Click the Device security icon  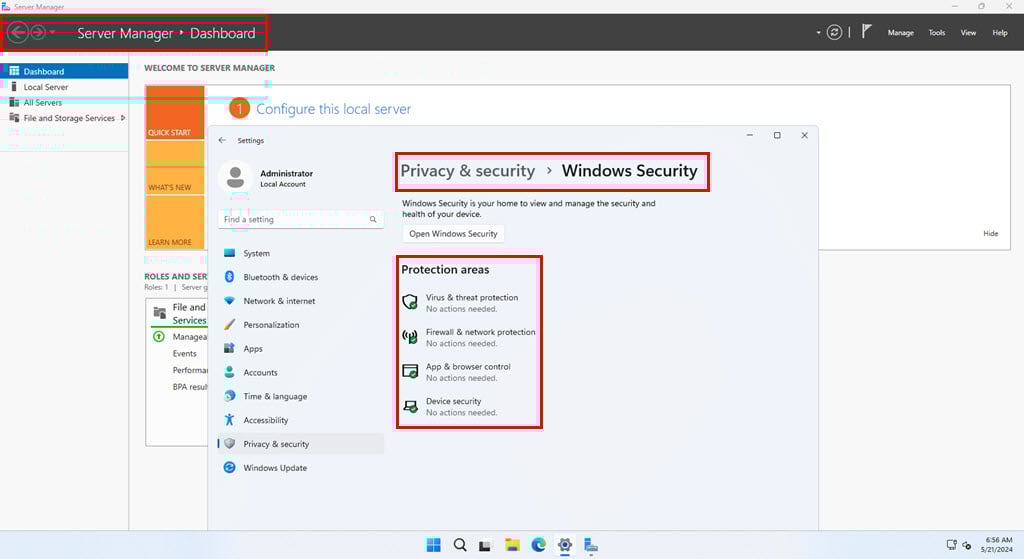point(409,406)
